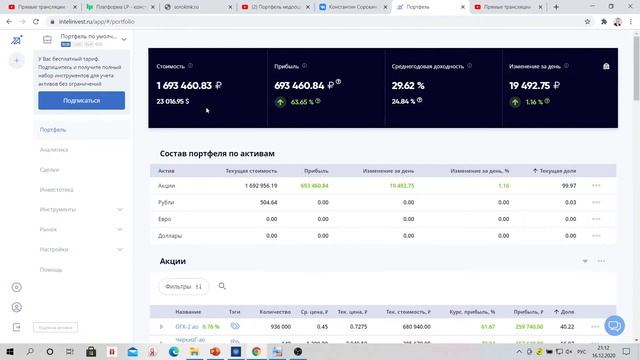Open the ОГК-2 ао stock link
640x360 pixels.
click(x=187, y=327)
